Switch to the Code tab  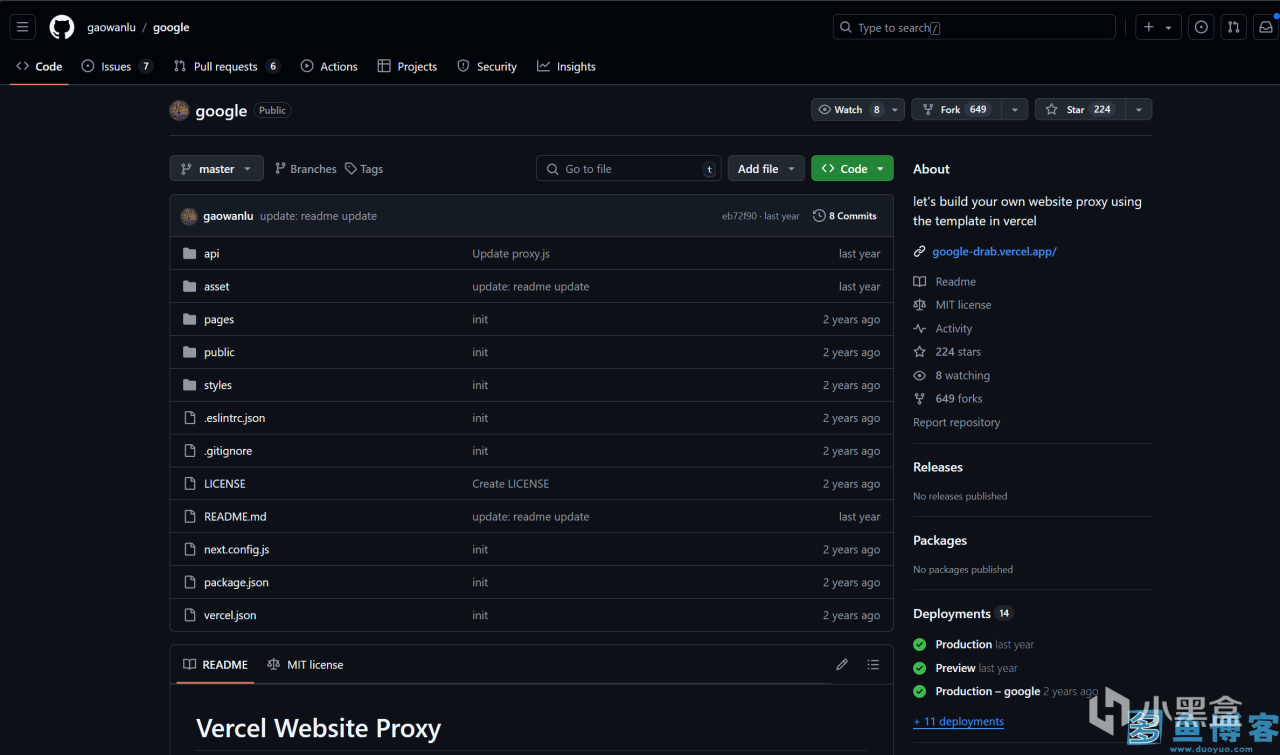[39, 66]
